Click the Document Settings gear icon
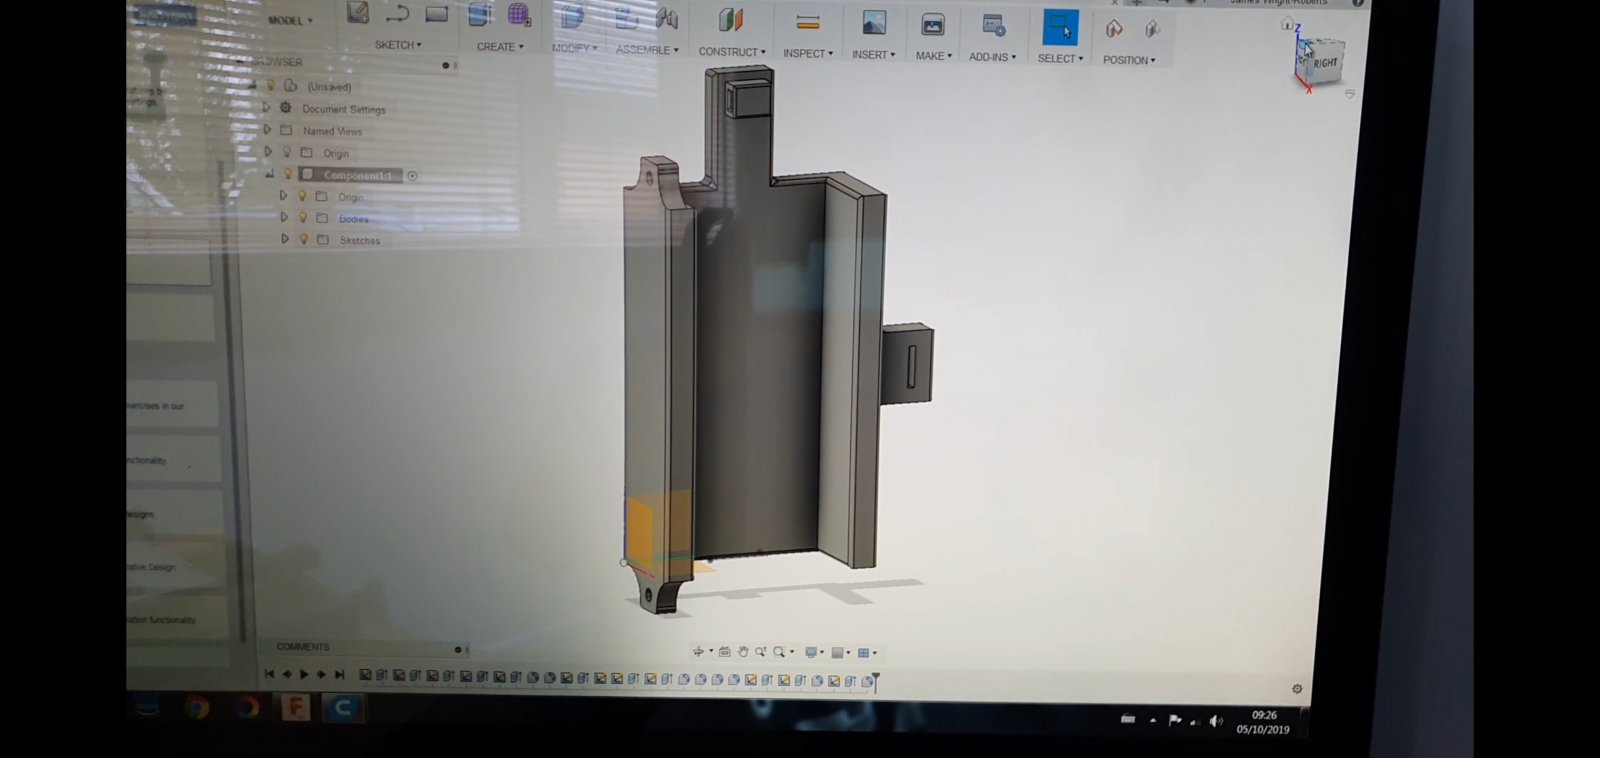 286,108
